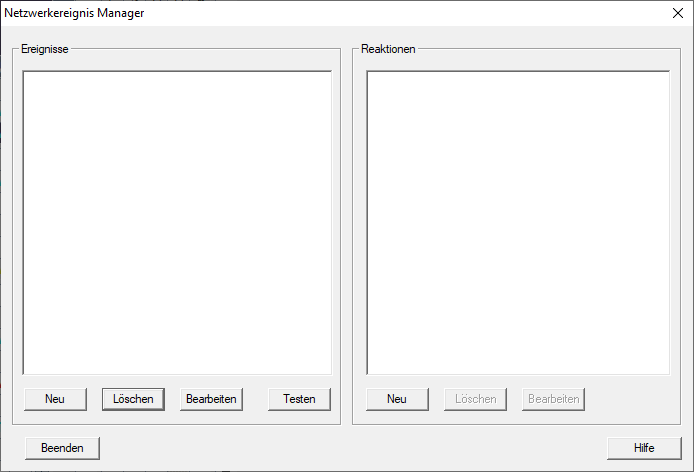Create a new network event entry

(x=55, y=399)
